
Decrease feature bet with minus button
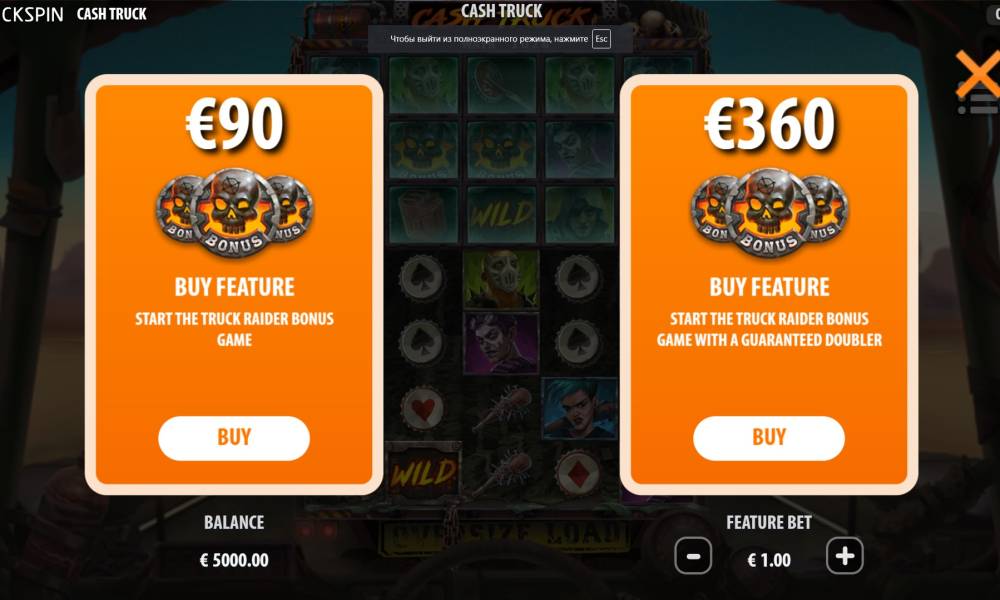[693, 556]
